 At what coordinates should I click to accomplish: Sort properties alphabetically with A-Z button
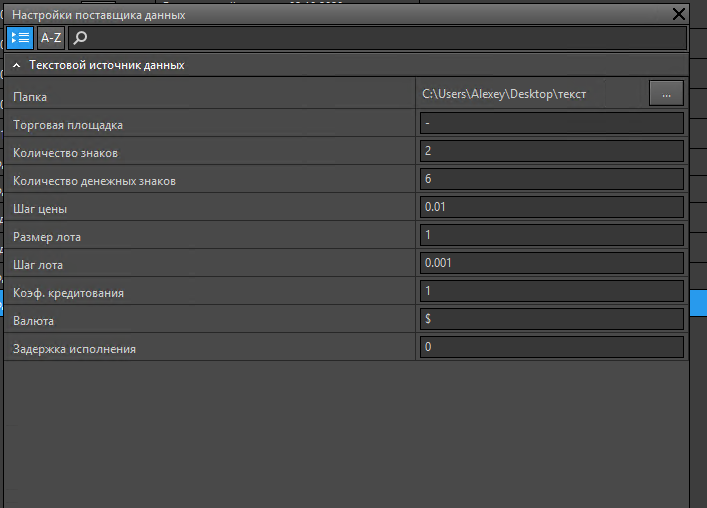(51, 38)
